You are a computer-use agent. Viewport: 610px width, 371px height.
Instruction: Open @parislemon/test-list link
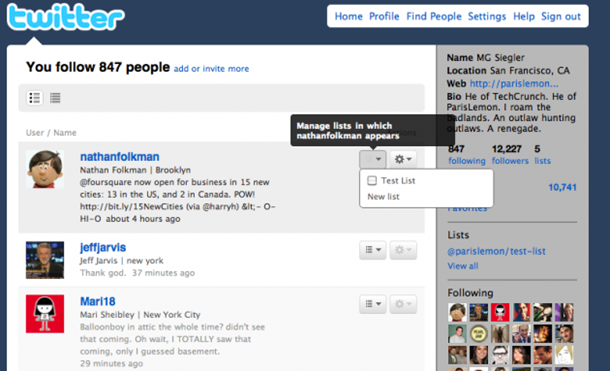tap(496, 251)
